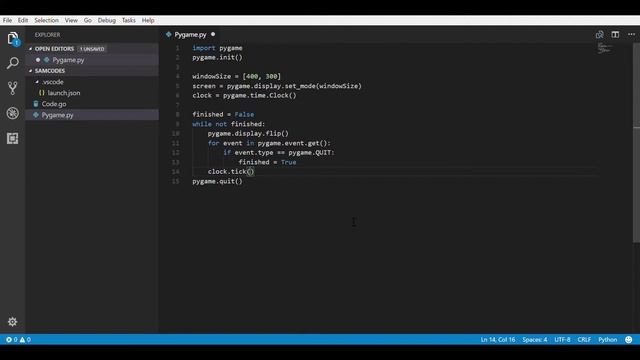Open the File menu

[x=7, y=20]
